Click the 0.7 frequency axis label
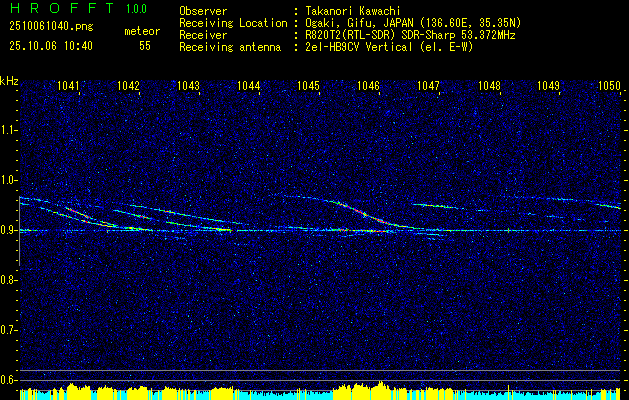 (9, 330)
